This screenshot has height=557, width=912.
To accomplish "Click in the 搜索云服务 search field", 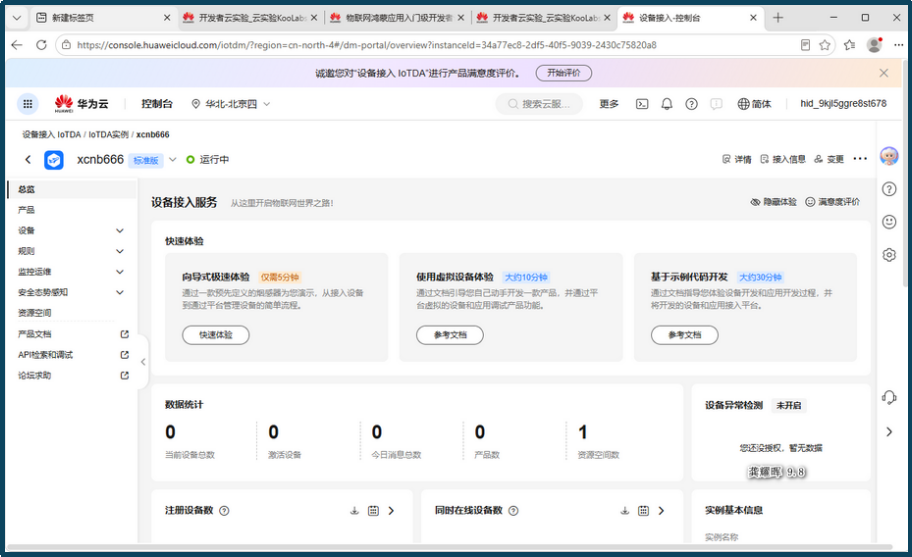I will point(539,104).
